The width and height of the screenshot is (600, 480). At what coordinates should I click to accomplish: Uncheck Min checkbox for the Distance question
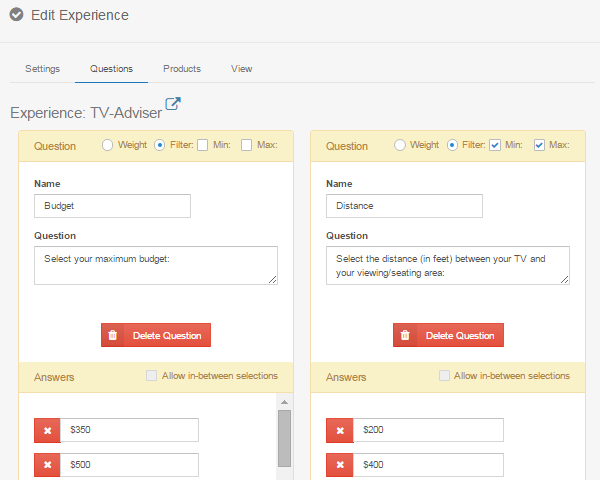pyautogui.click(x=495, y=145)
